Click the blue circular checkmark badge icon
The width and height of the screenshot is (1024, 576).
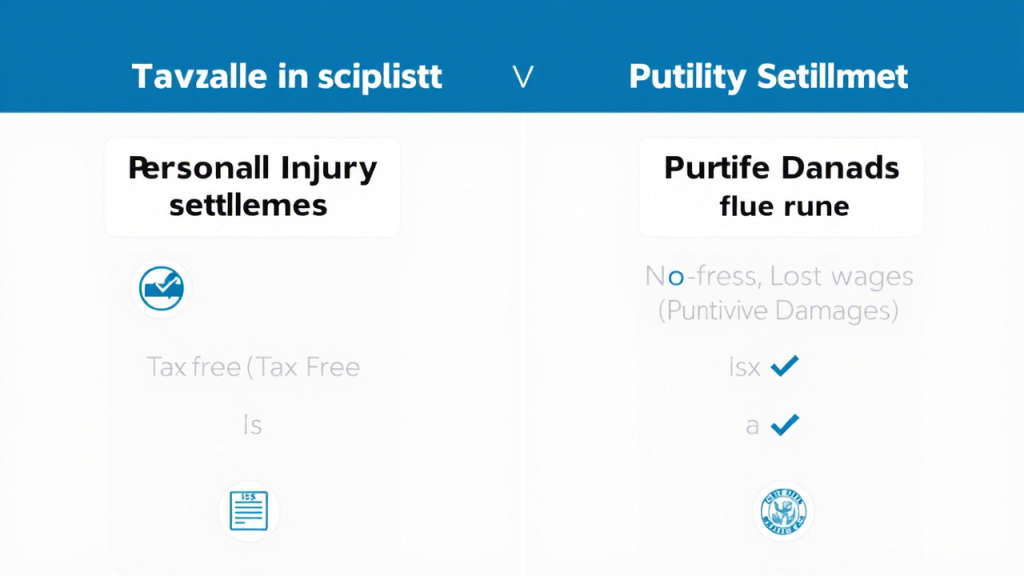(161, 288)
